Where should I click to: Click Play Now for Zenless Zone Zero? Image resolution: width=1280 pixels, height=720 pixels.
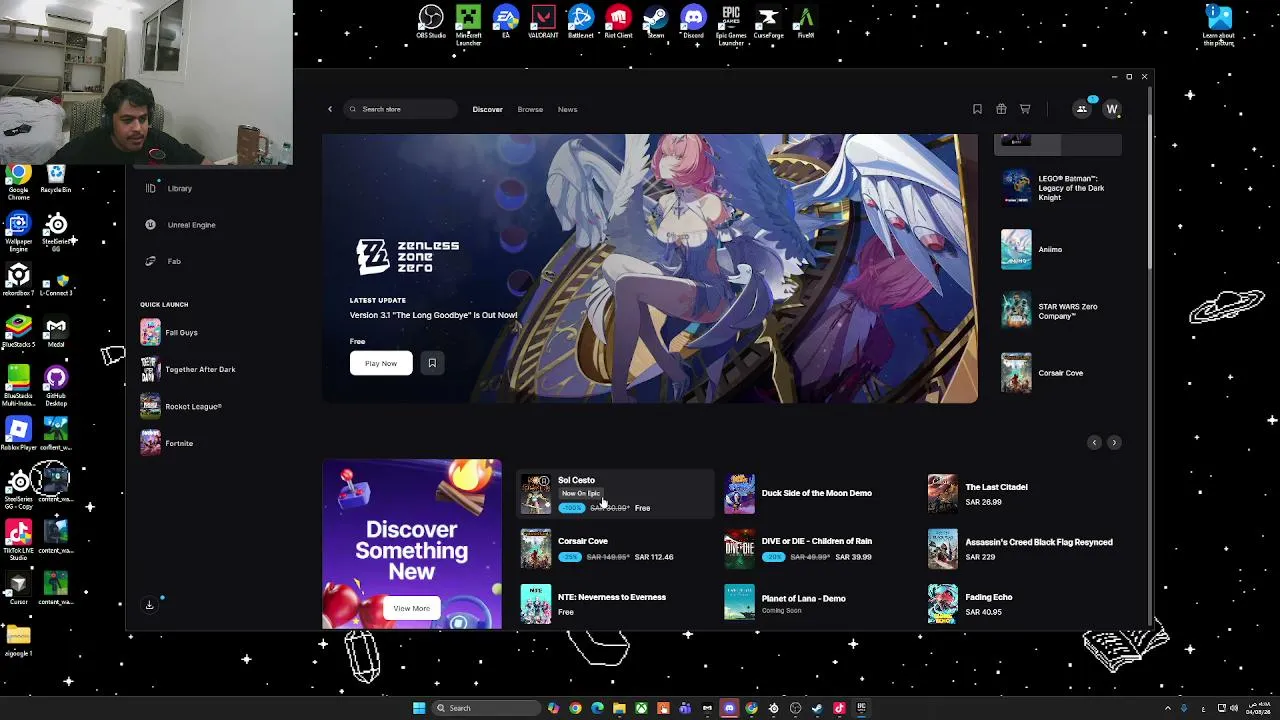point(381,363)
